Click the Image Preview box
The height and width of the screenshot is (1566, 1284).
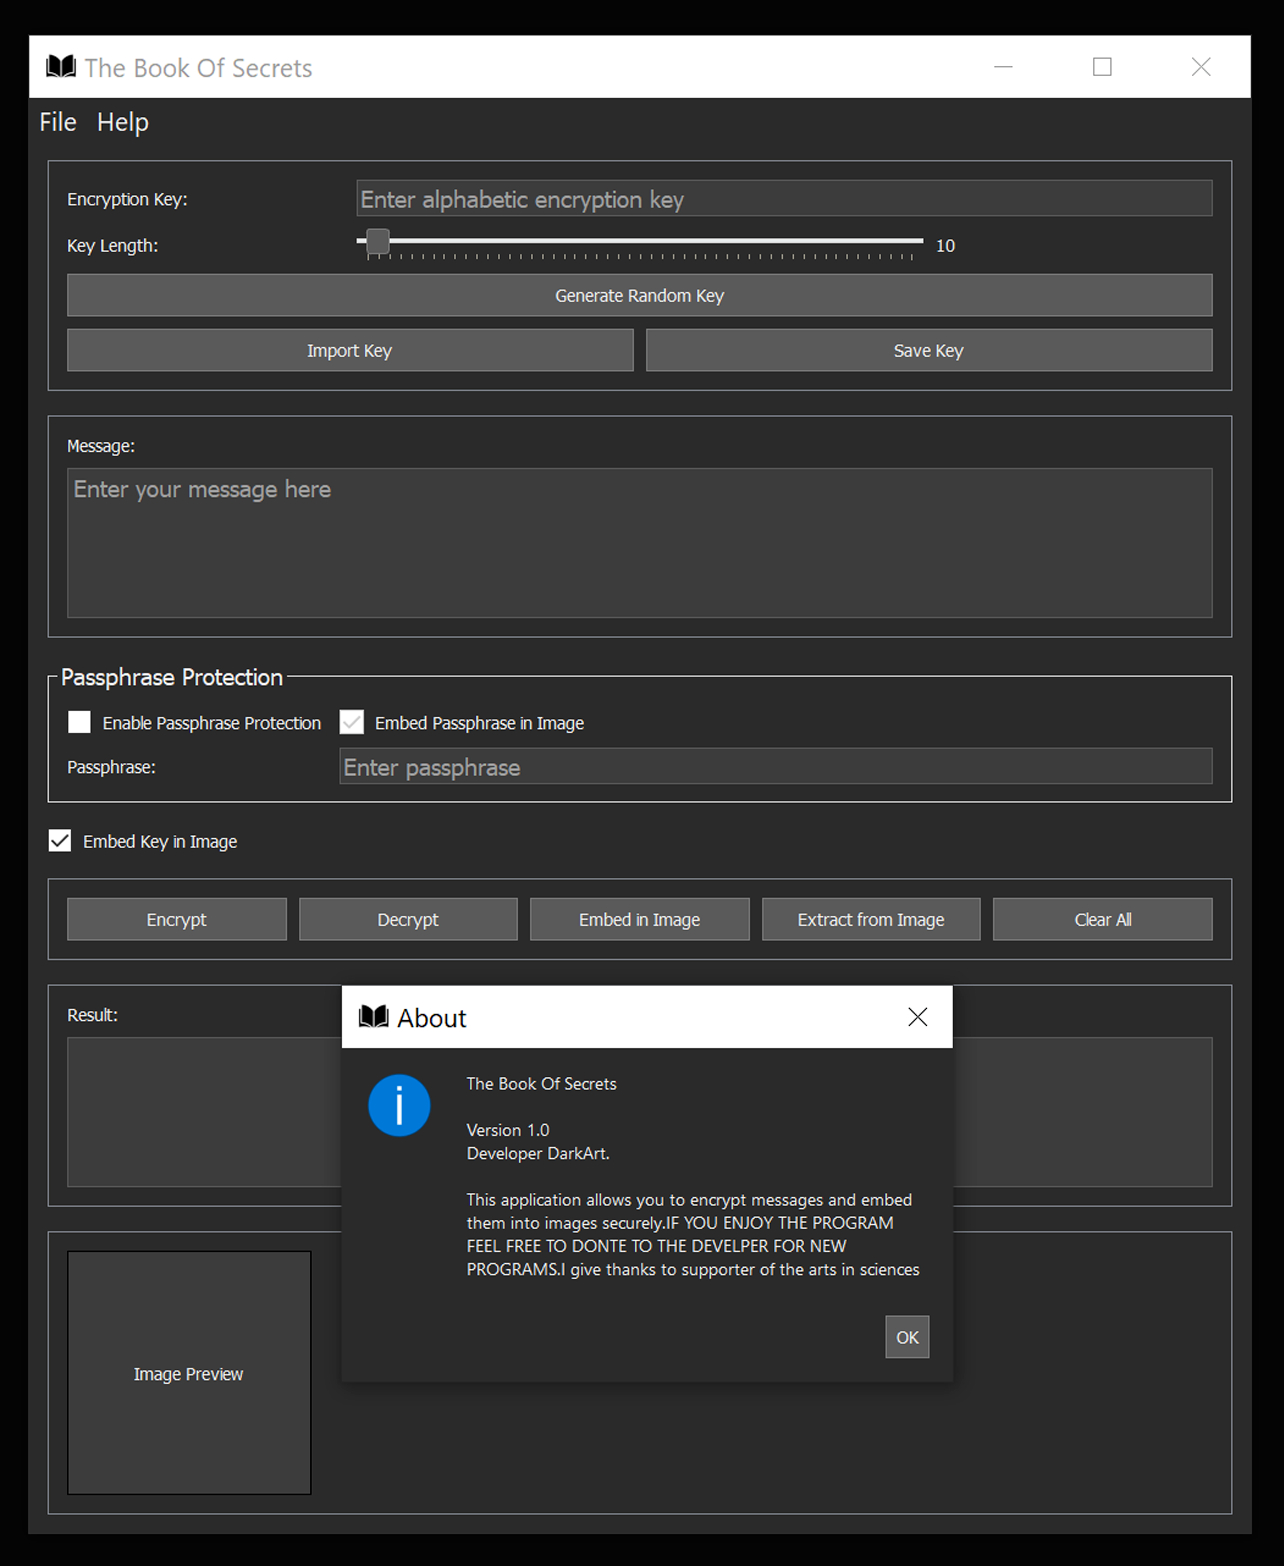click(189, 1373)
